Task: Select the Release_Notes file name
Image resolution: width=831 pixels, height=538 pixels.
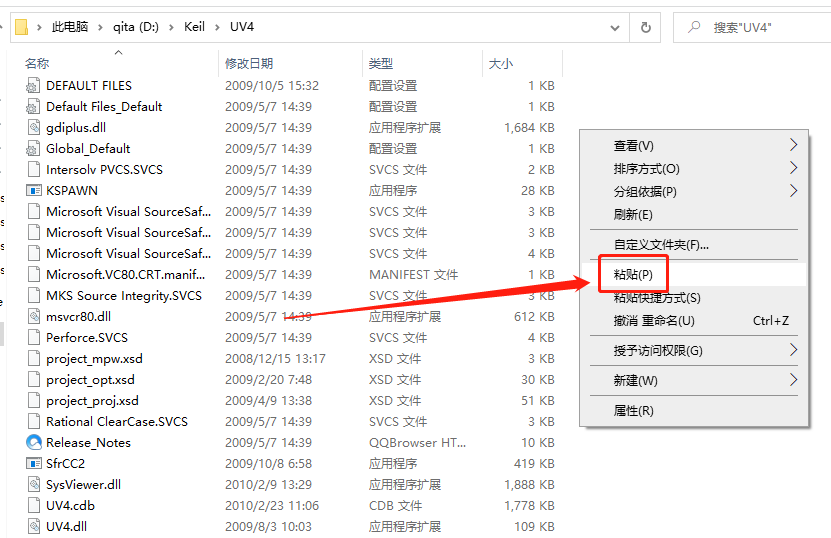Action: (89, 443)
